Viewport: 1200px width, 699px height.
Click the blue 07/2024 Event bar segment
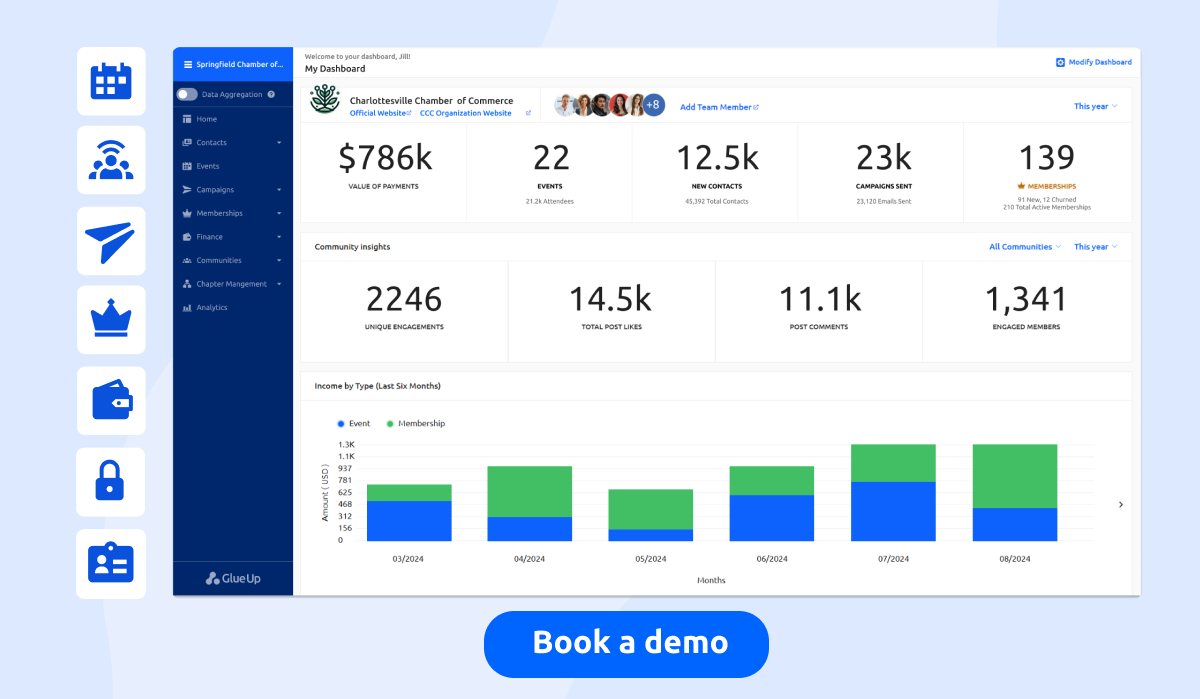point(893,511)
